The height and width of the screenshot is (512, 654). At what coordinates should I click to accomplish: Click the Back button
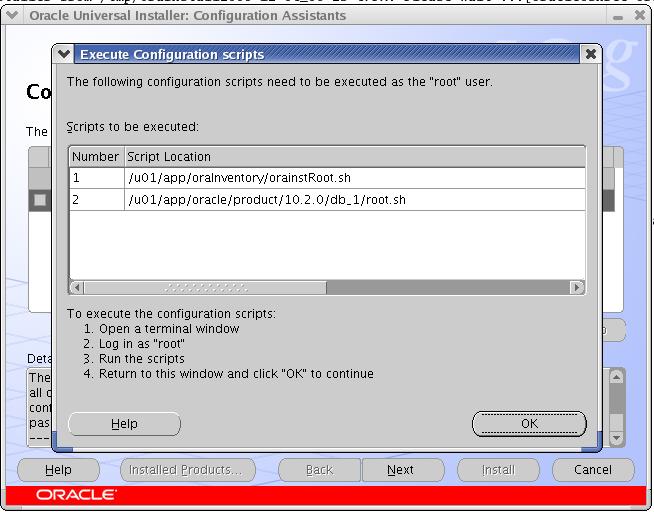(319, 470)
